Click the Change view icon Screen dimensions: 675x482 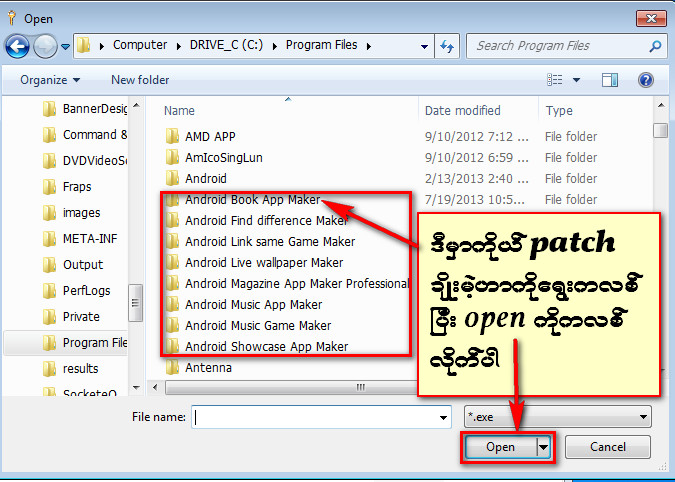pyautogui.click(x=554, y=80)
